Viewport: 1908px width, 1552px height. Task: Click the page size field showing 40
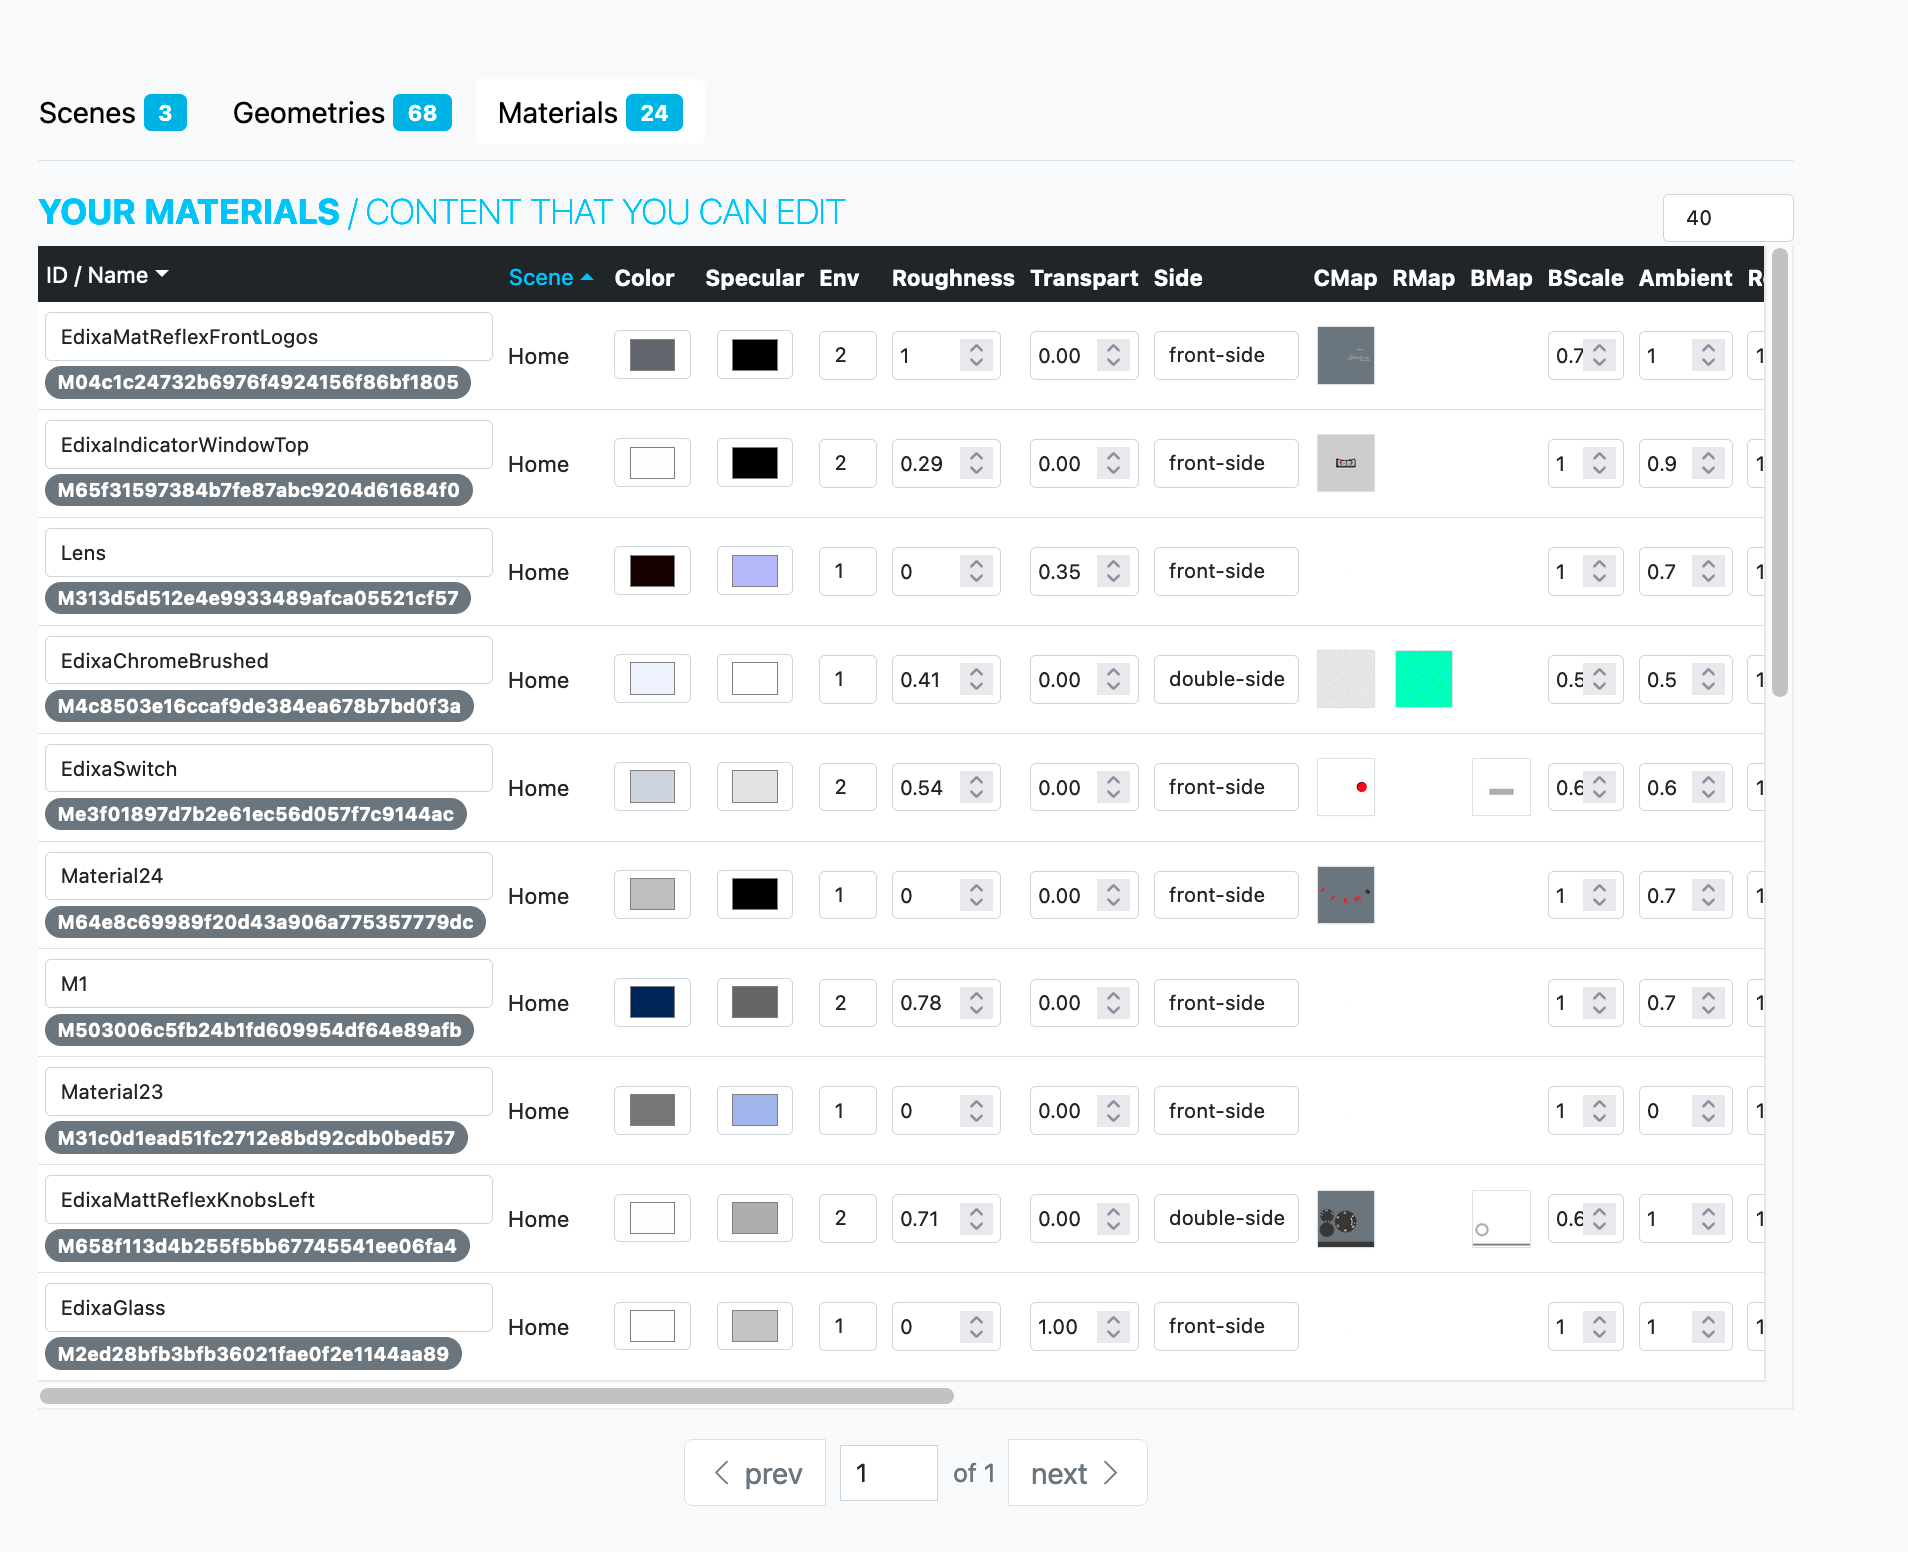pos(1726,218)
